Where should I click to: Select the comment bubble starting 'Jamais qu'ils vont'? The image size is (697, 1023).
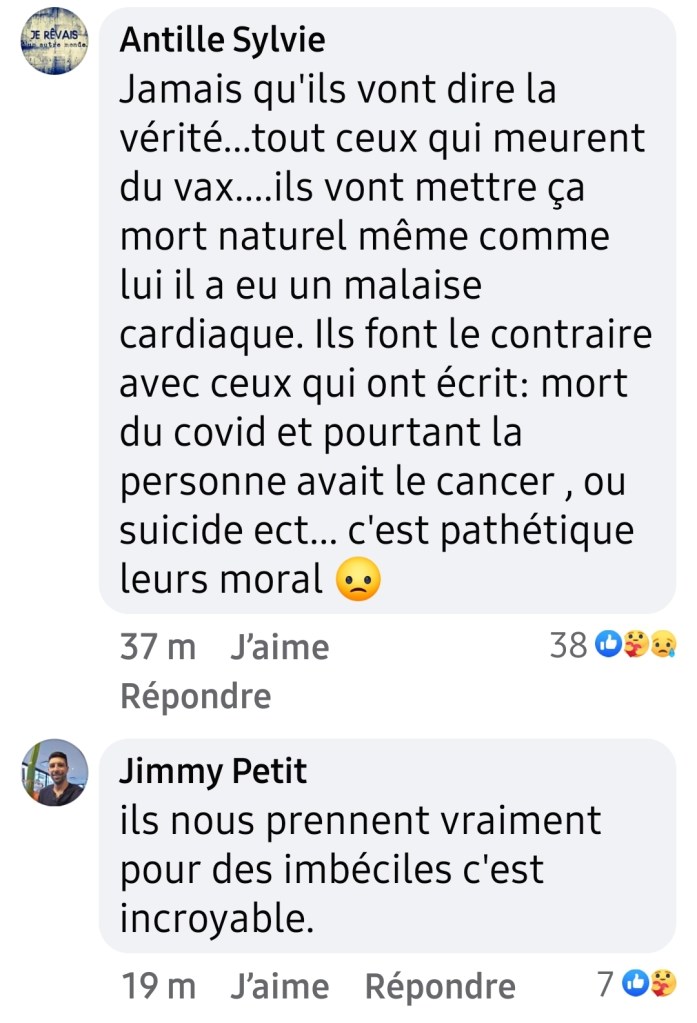[388, 311]
